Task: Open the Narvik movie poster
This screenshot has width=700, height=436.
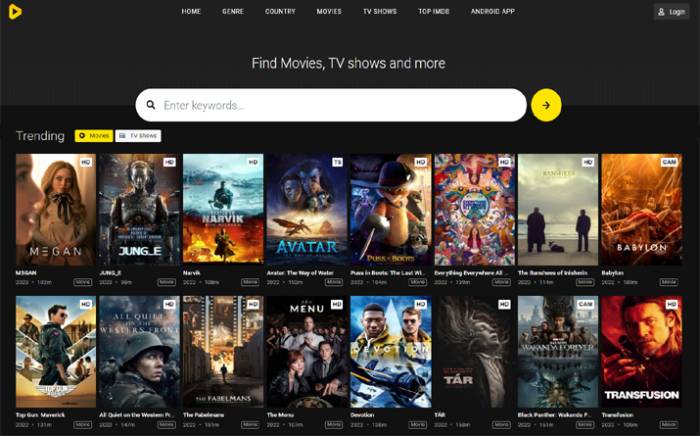Action: click(x=223, y=210)
